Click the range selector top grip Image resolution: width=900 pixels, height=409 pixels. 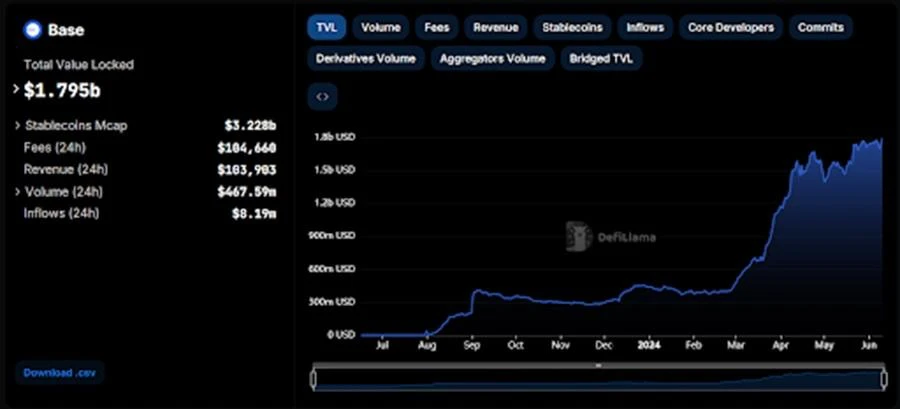tap(598, 365)
